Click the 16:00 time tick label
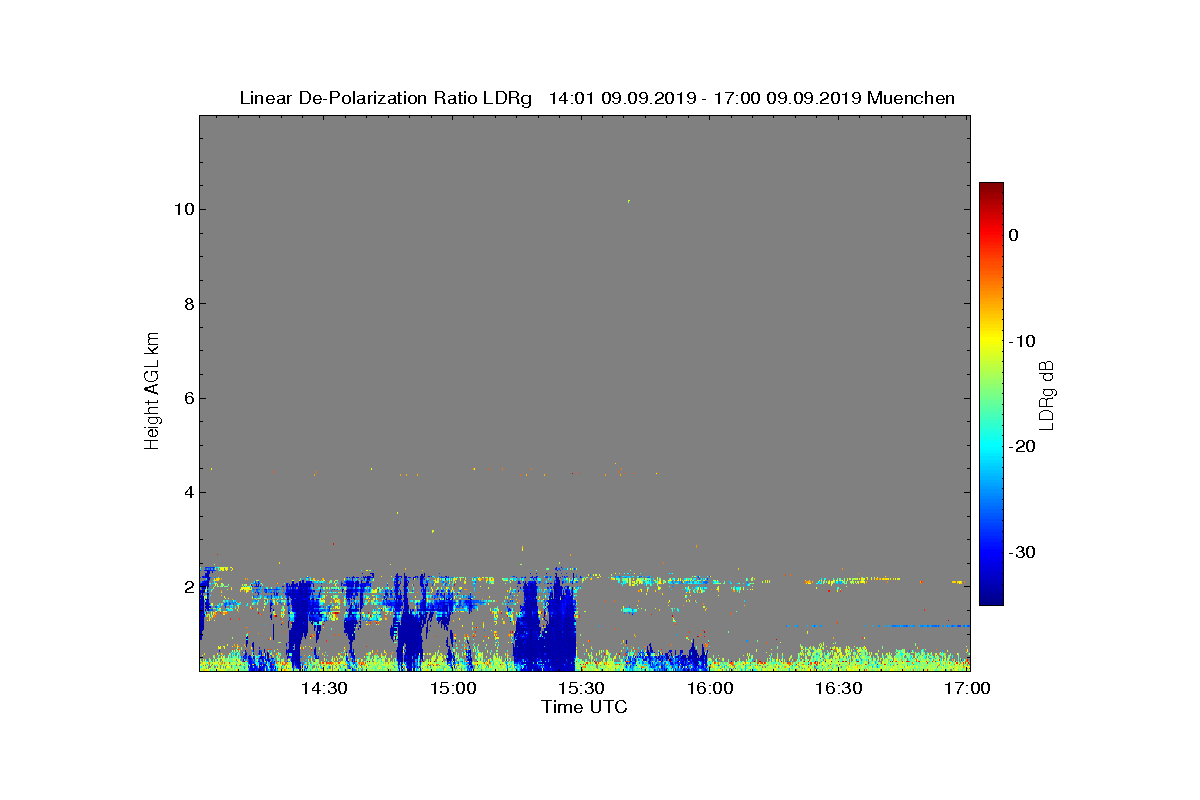1200x800 pixels. (710, 688)
